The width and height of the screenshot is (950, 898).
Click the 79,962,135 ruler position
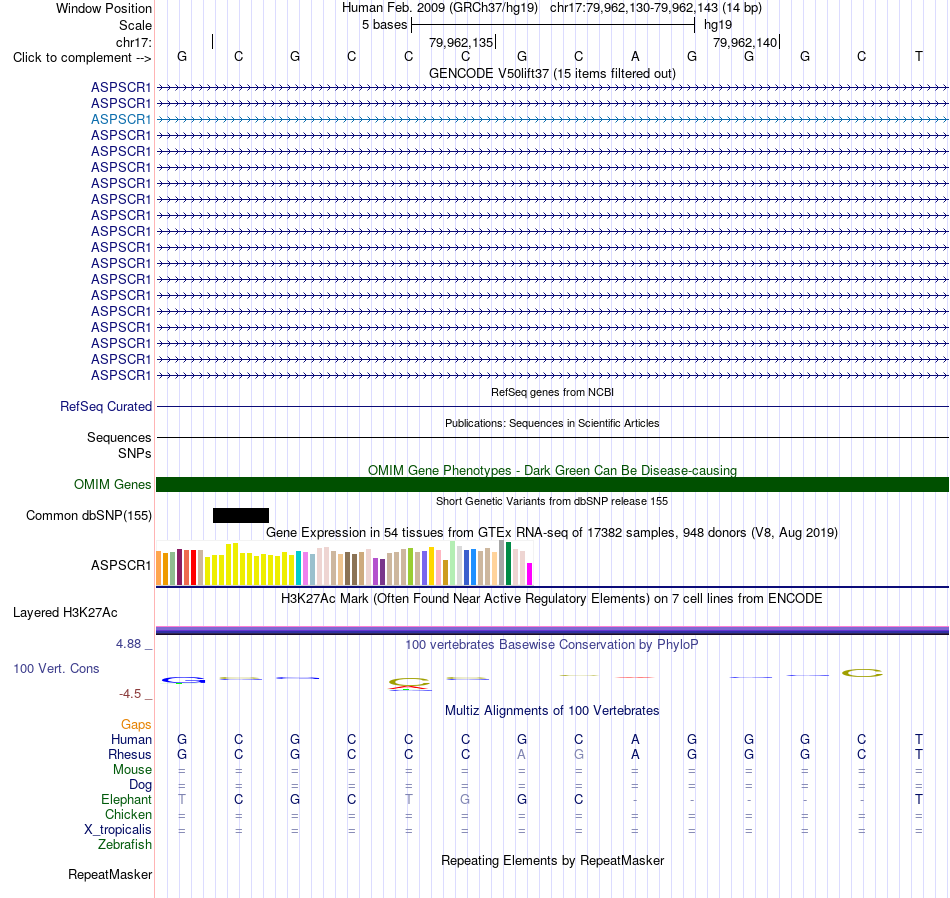(461, 42)
